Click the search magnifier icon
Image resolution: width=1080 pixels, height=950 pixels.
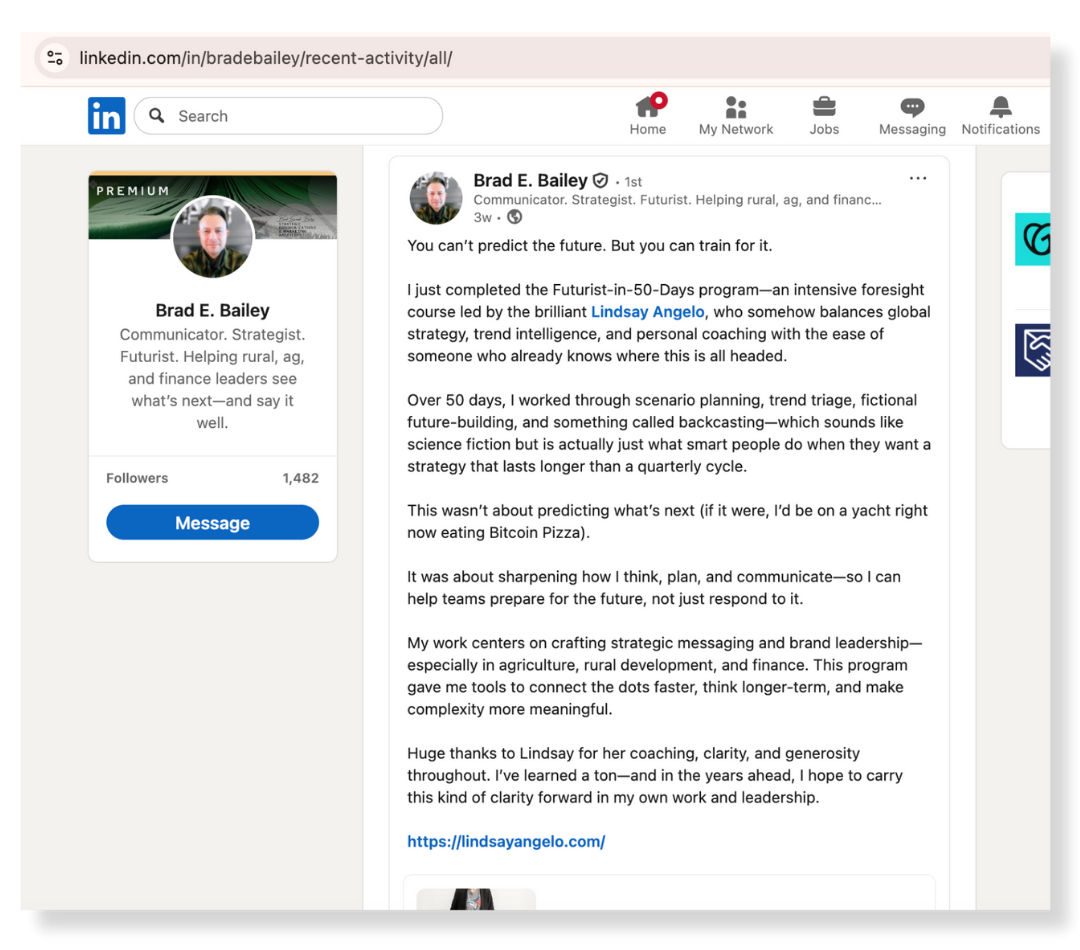[157, 115]
